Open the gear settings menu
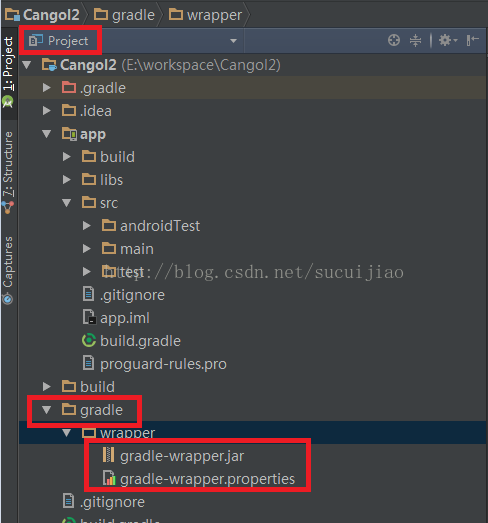 point(448,40)
